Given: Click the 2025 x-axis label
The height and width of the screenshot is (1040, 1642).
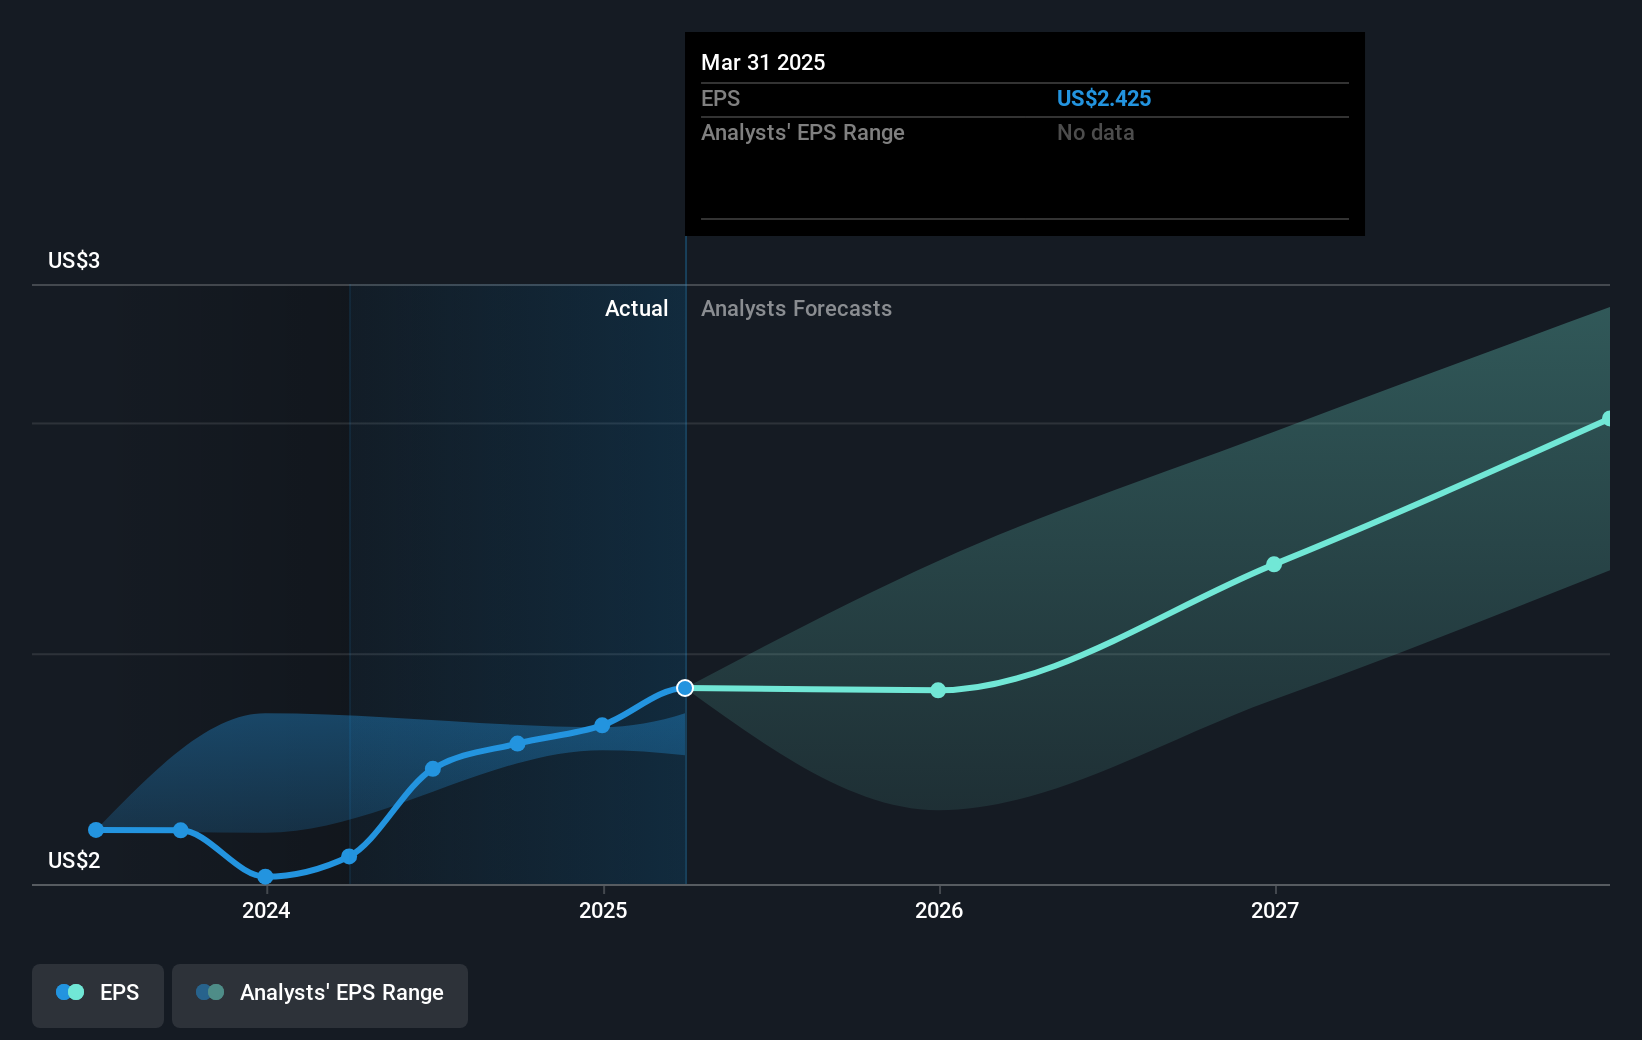Looking at the screenshot, I should tap(603, 910).
